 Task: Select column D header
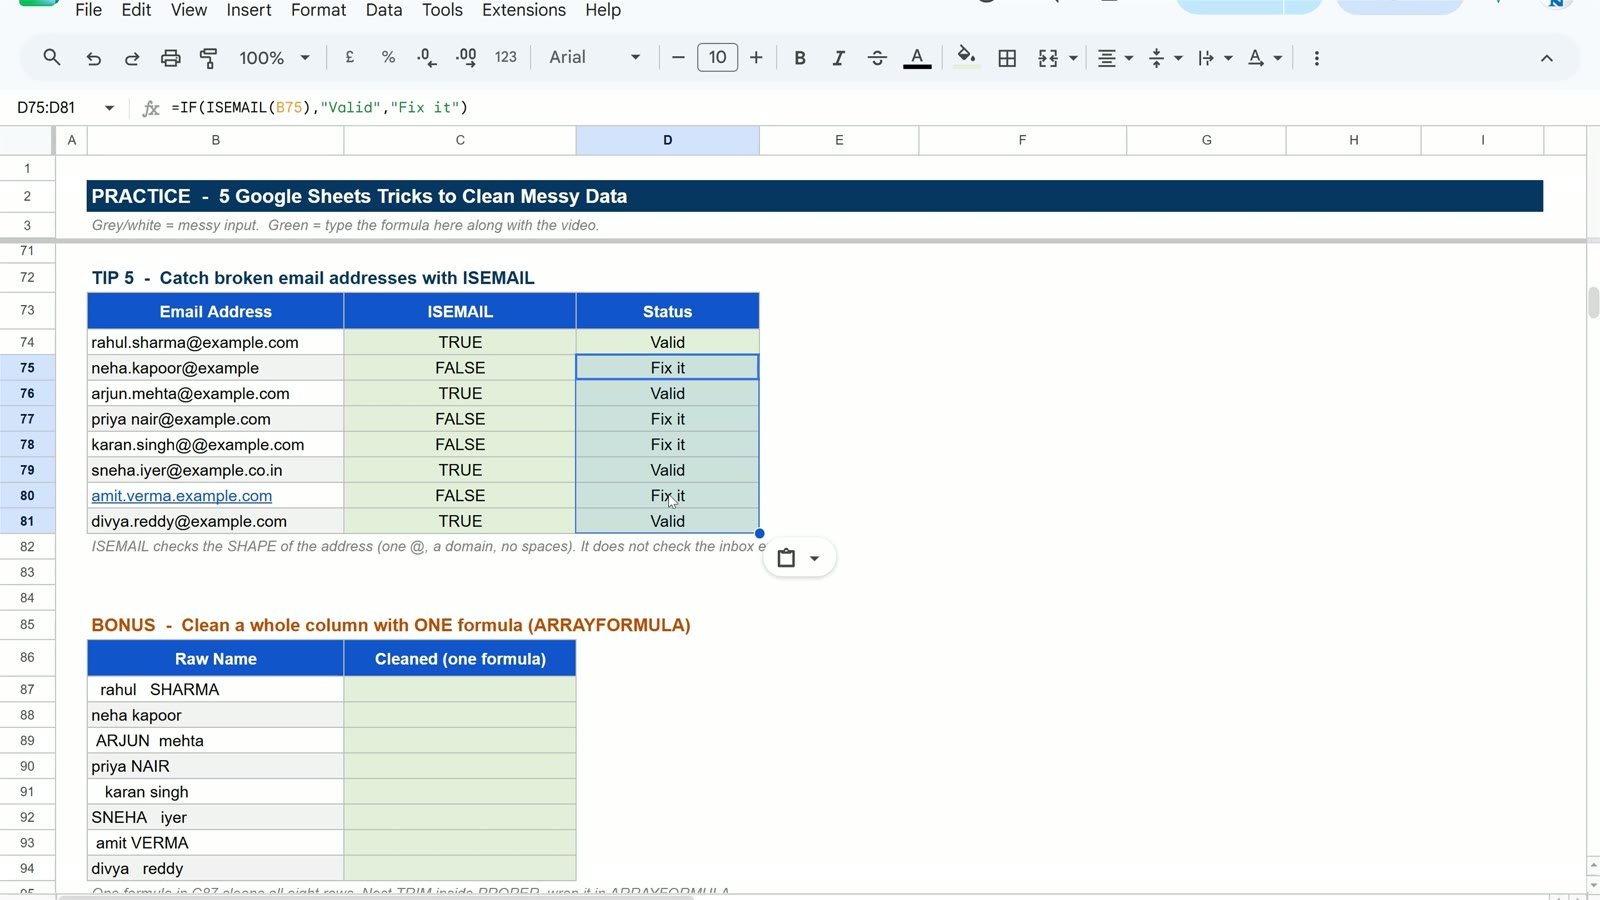[667, 140]
